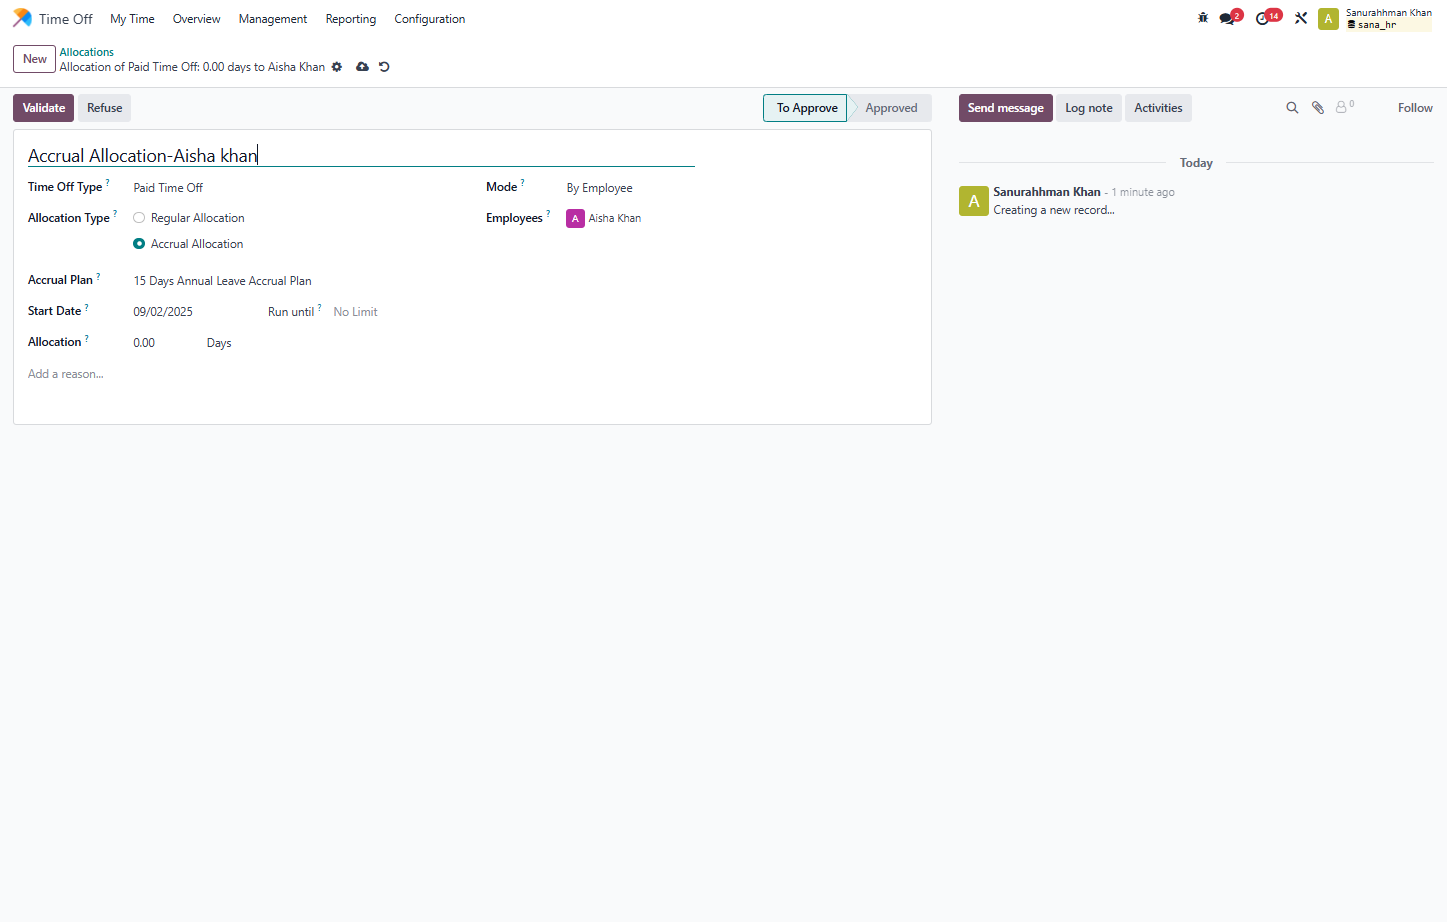
Task: Click the 'Creating a new record...' message
Action: pos(1054,210)
